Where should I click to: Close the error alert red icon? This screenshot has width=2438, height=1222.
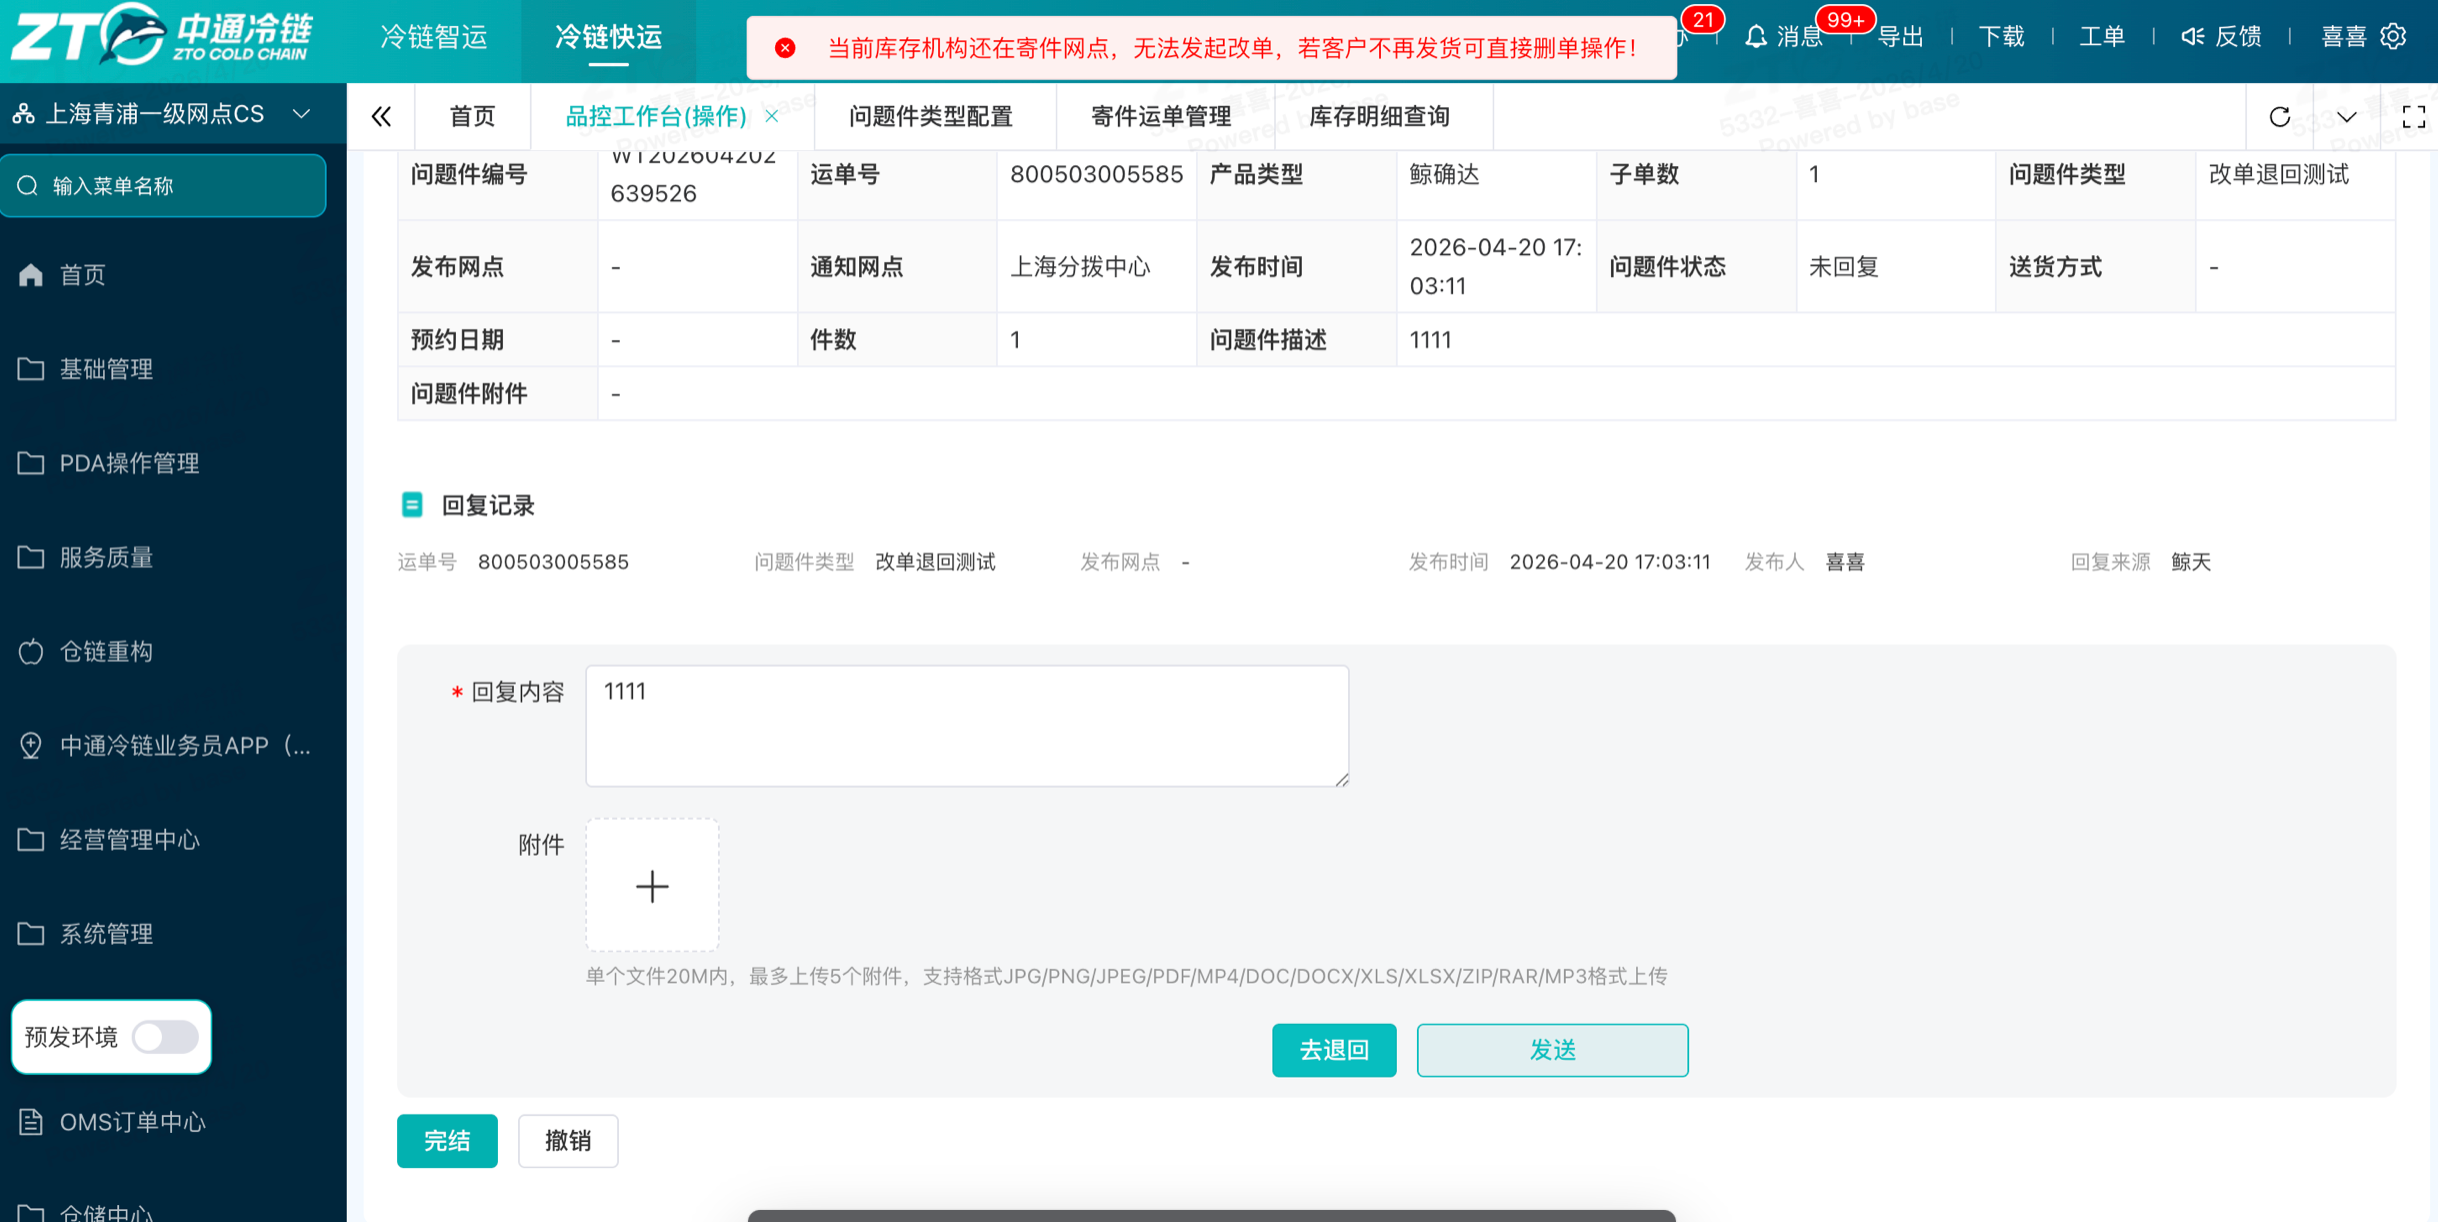(785, 48)
